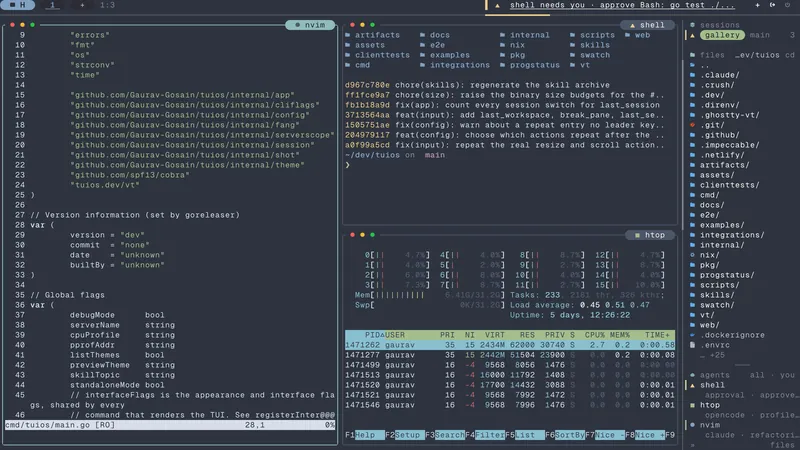Click F5 List in htop footer
The width and height of the screenshot is (800, 450).
(x=524, y=435)
